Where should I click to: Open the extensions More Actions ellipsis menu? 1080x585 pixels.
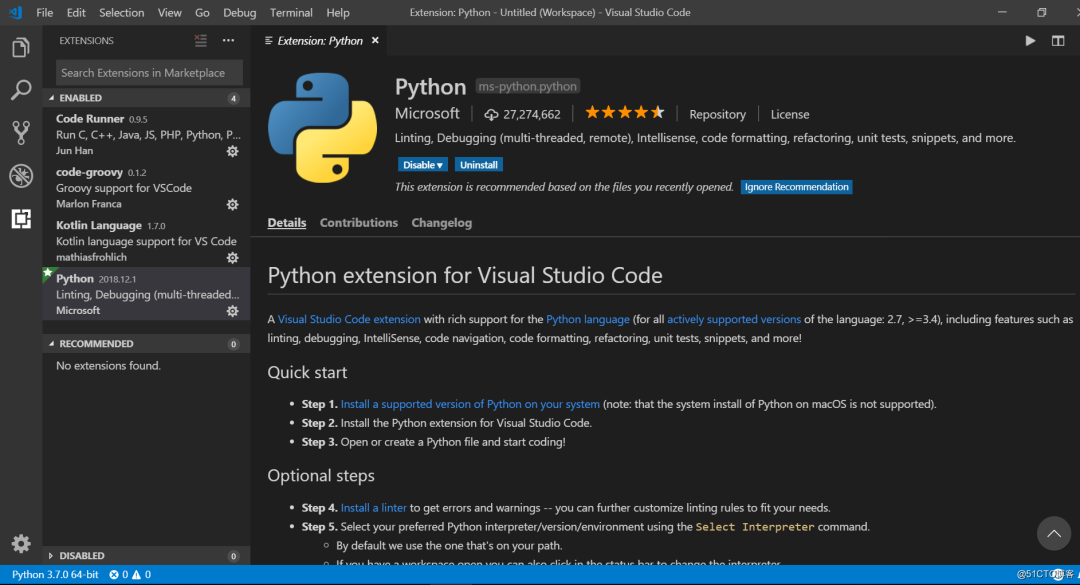(229, 41)
